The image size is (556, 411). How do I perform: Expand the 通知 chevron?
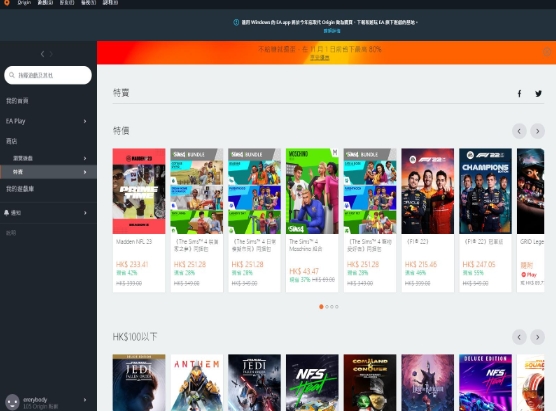(85, 213)
